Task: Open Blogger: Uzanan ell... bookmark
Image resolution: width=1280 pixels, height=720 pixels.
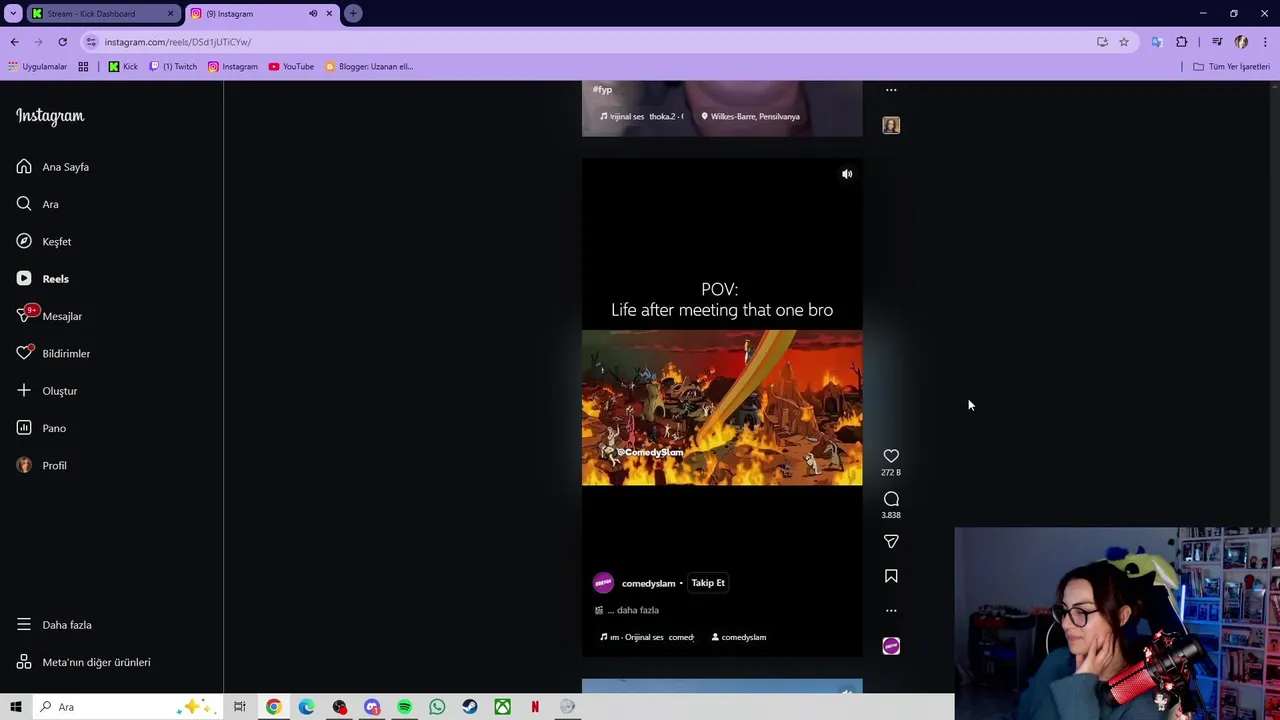Action: tap(369, 67)
